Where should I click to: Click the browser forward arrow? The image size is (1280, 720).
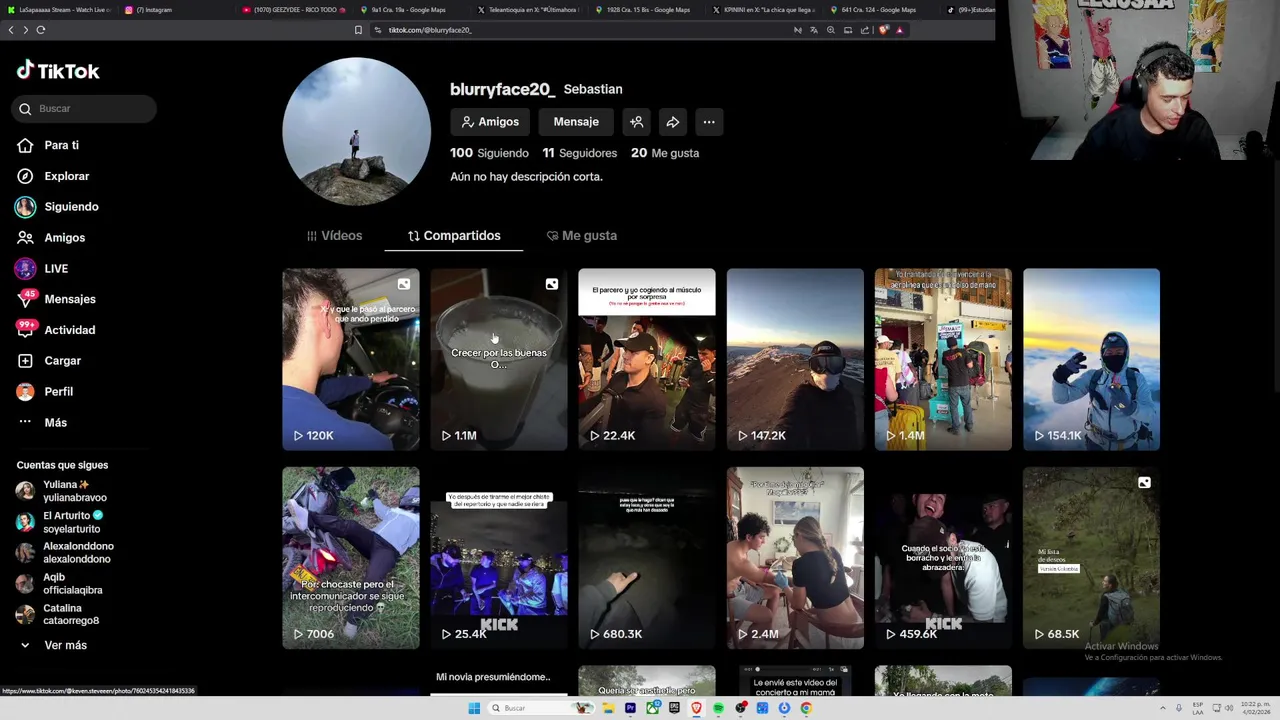pyautogui.click(x=26, y=30)
